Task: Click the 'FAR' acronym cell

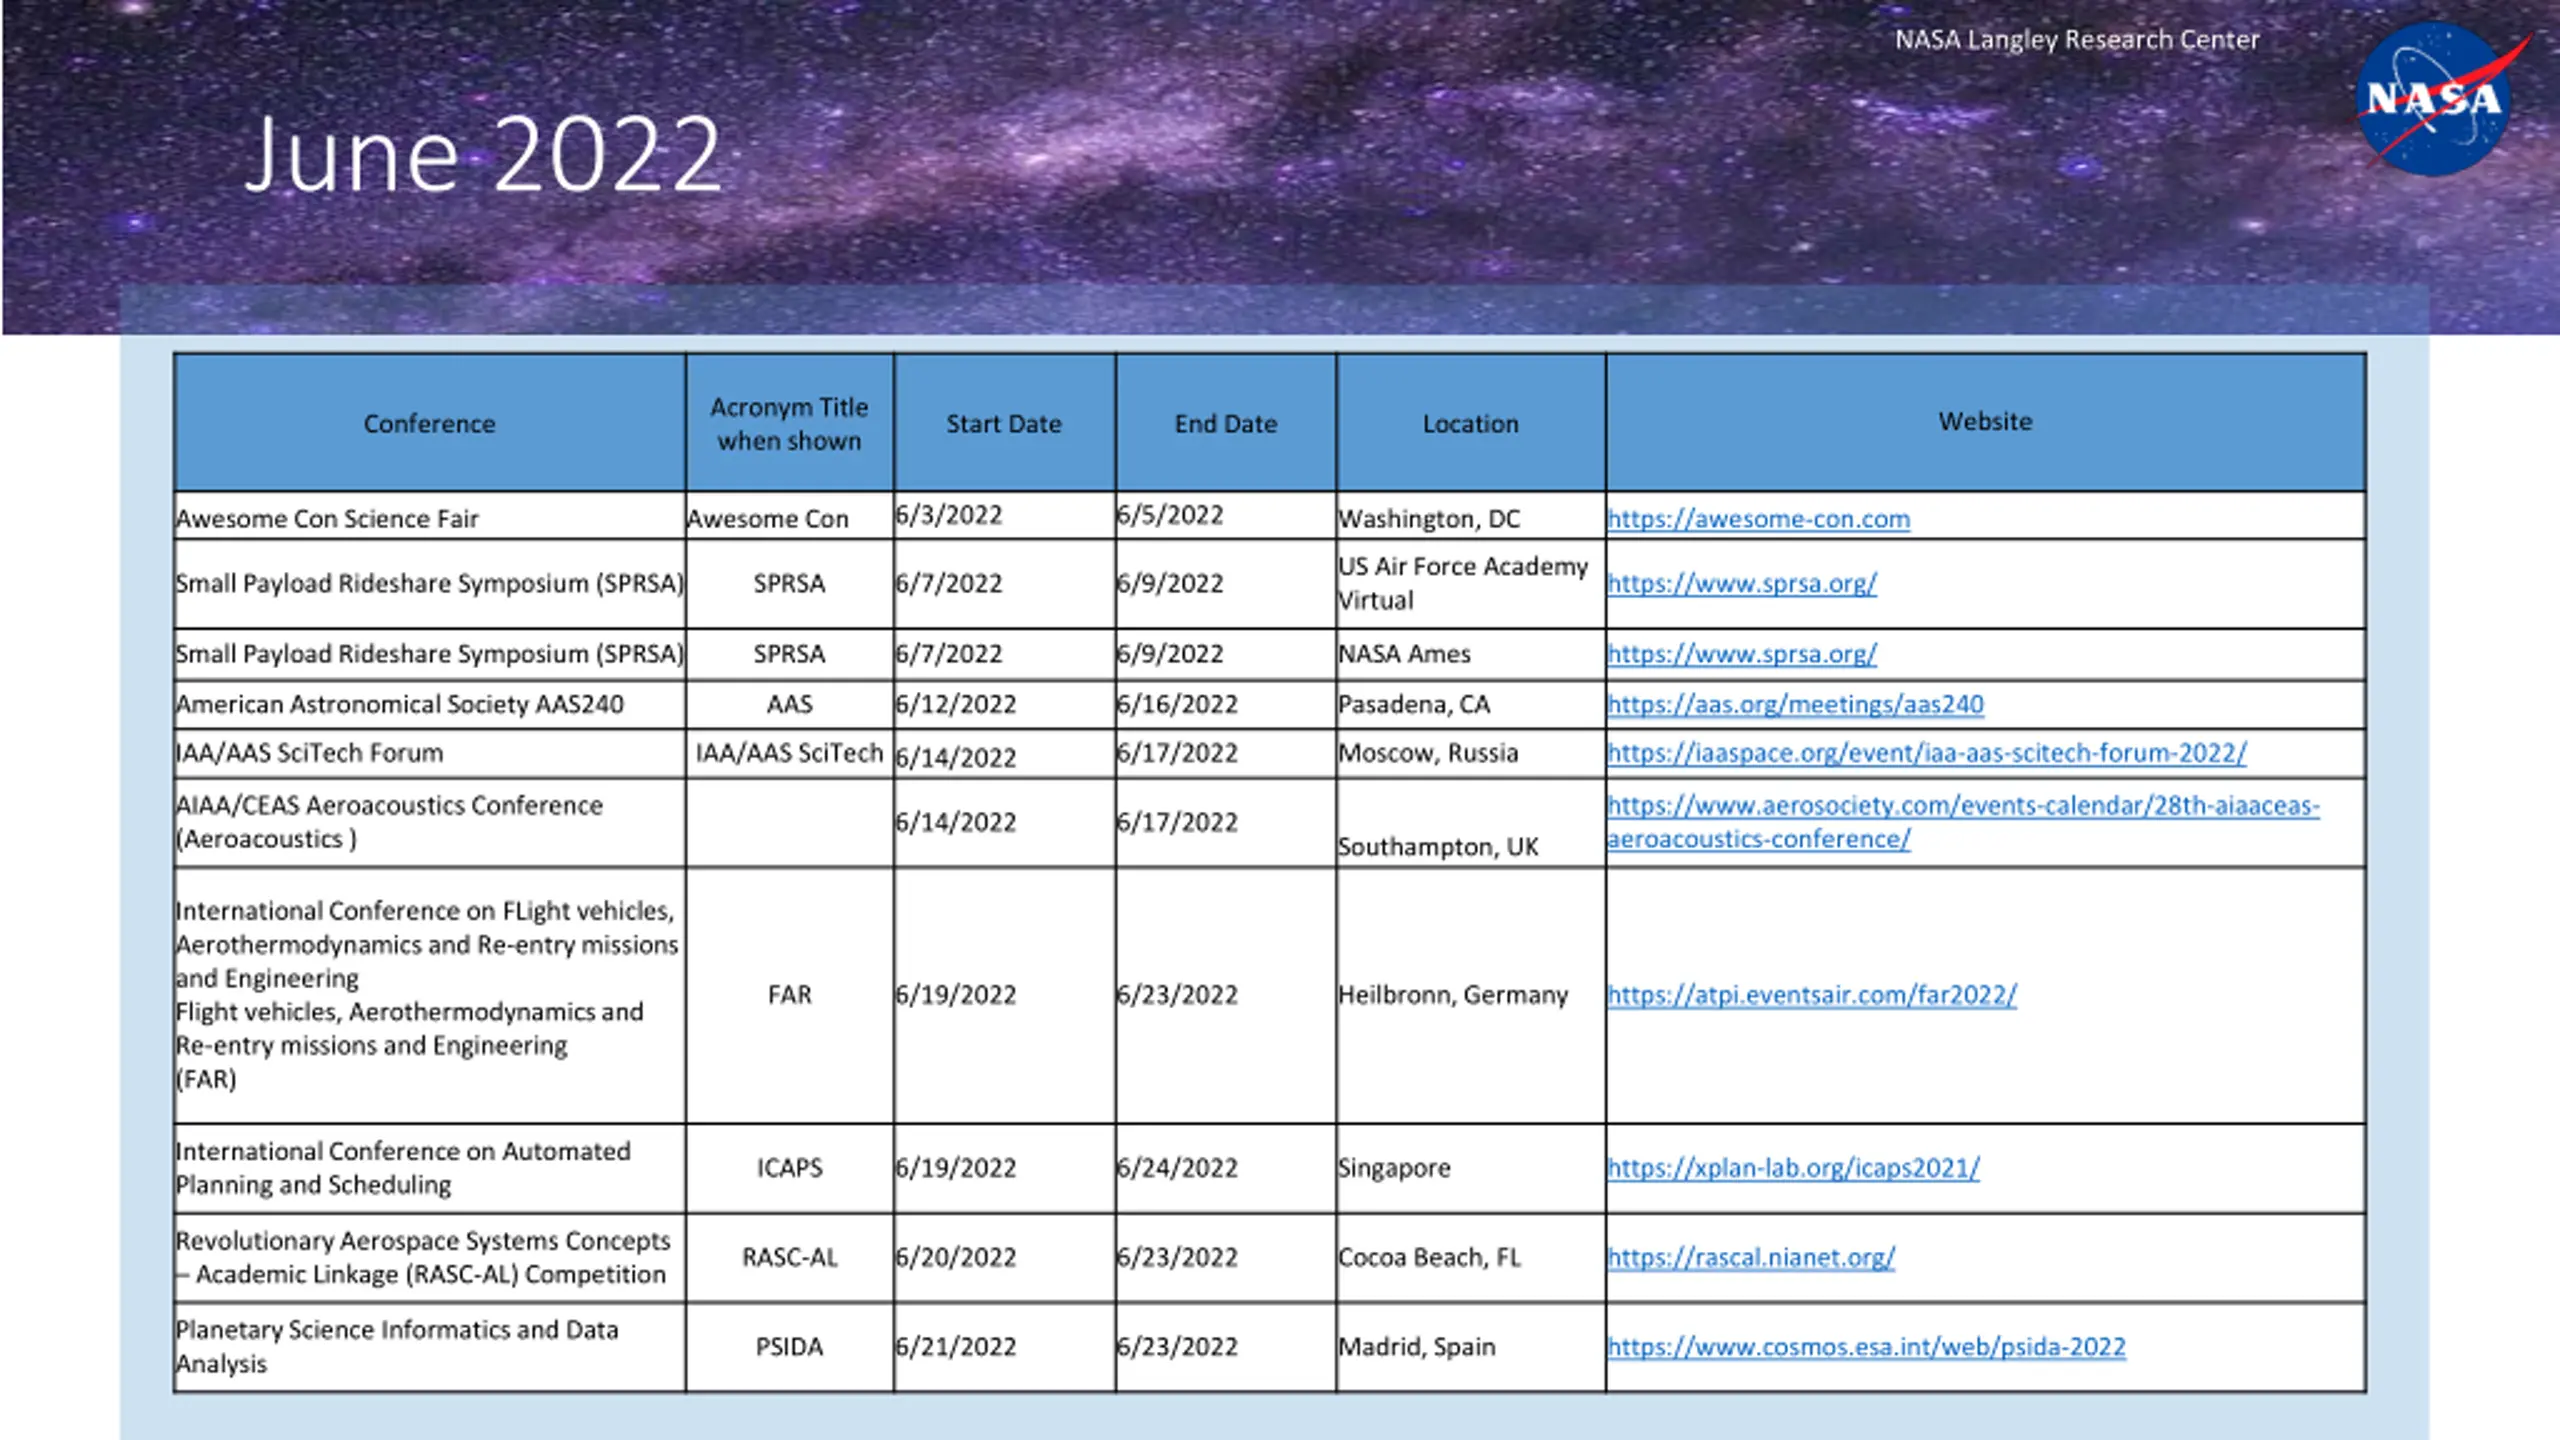Action: (x=789, y=995)
